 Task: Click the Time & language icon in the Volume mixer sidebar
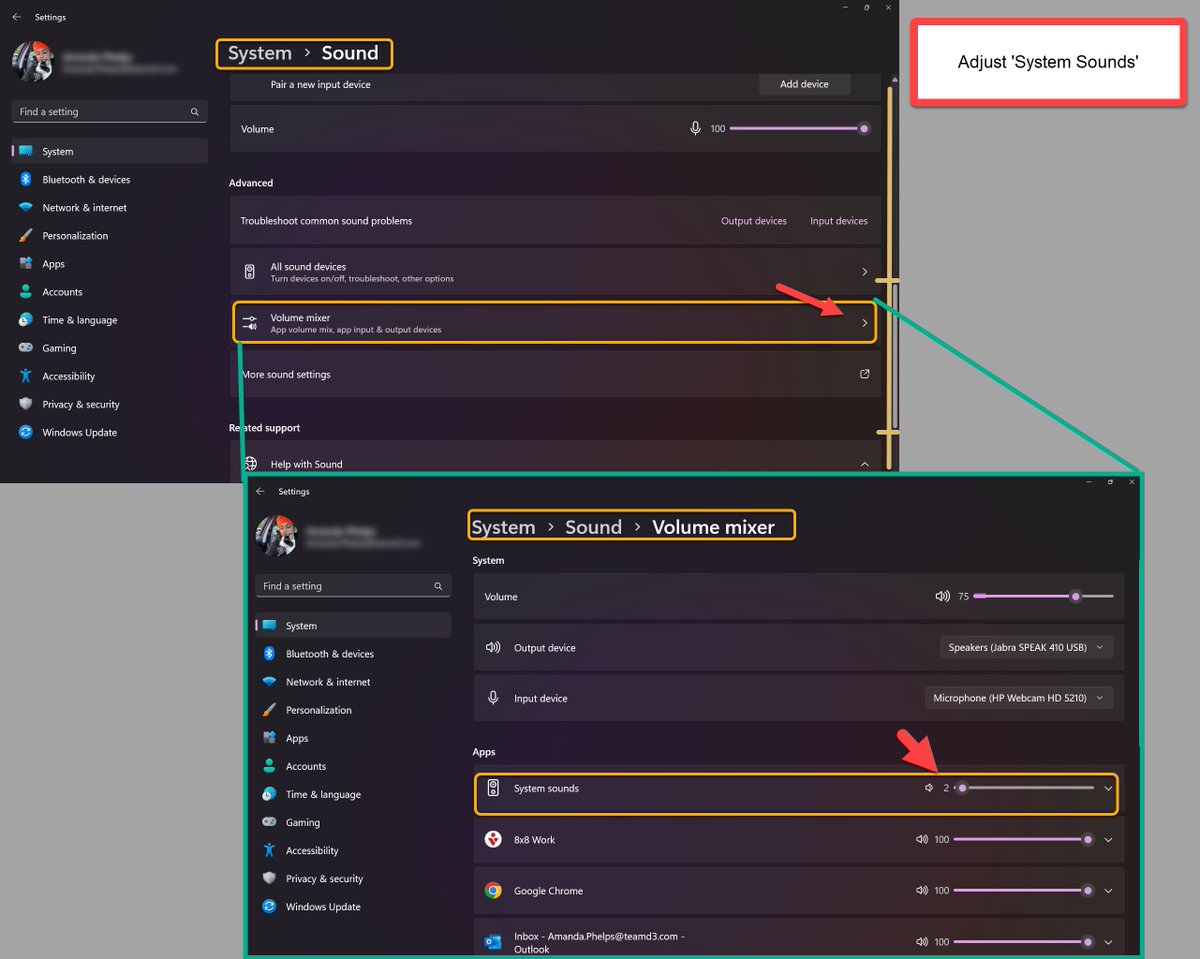[269, 794]
